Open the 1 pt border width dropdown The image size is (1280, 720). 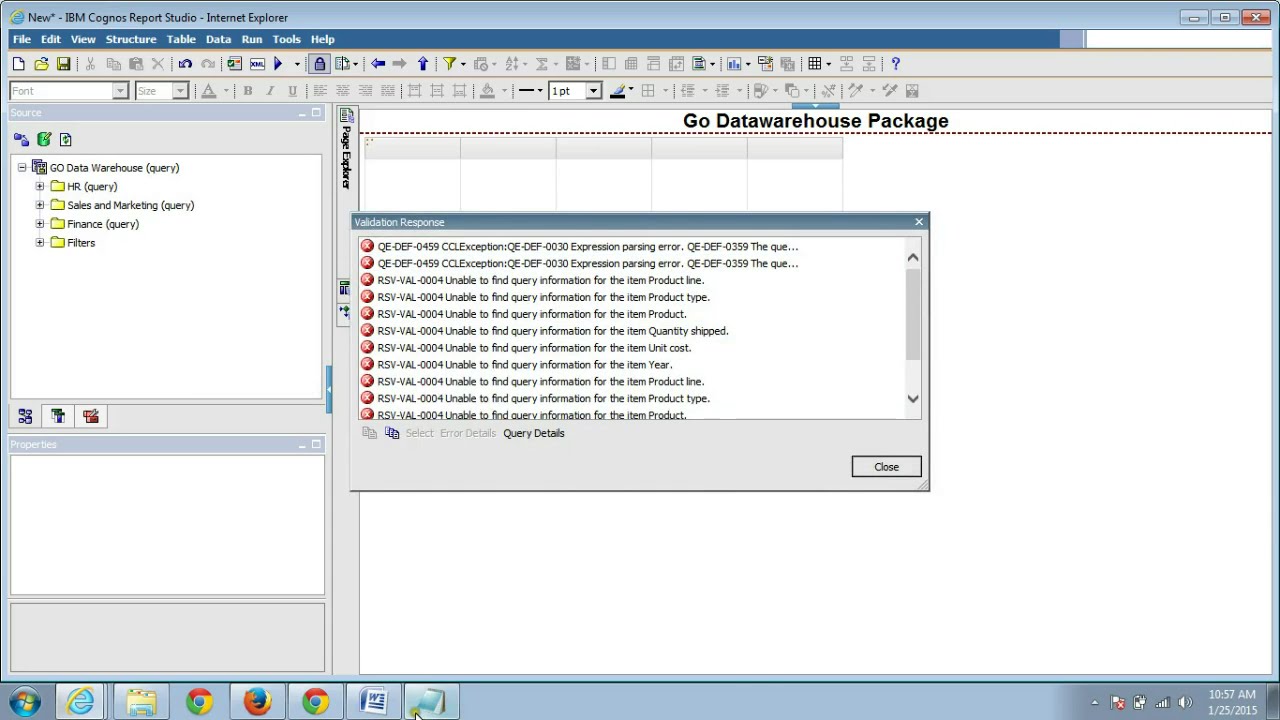[593, 91]
